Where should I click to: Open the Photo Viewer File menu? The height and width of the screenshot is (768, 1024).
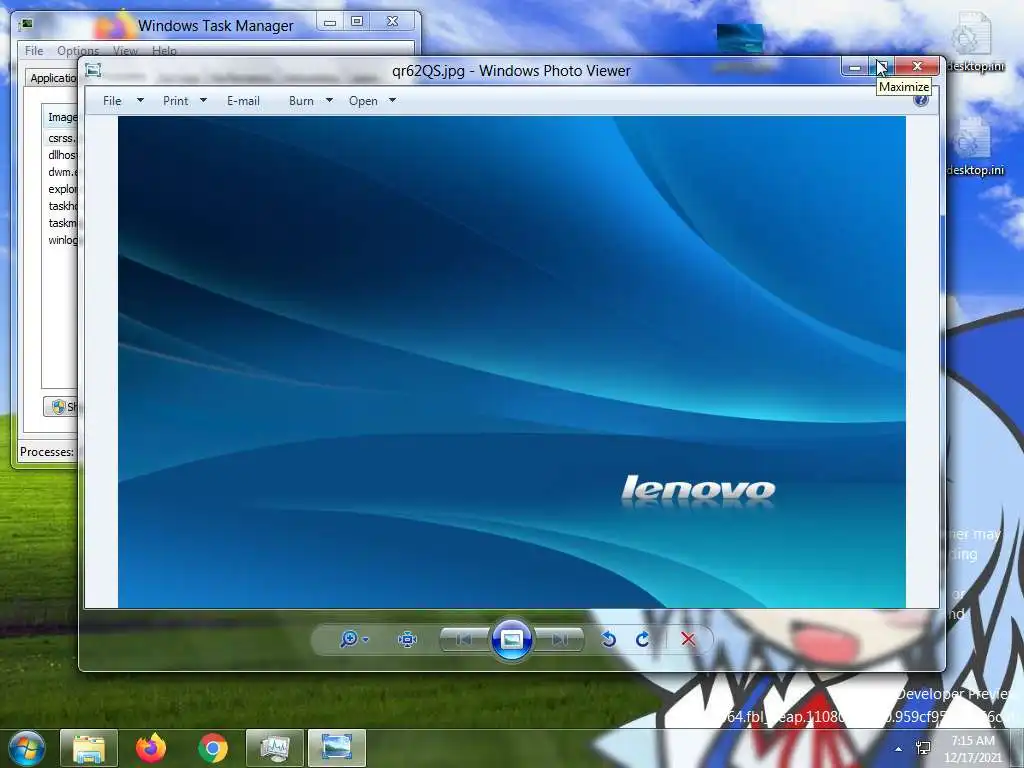pos(112,101)
